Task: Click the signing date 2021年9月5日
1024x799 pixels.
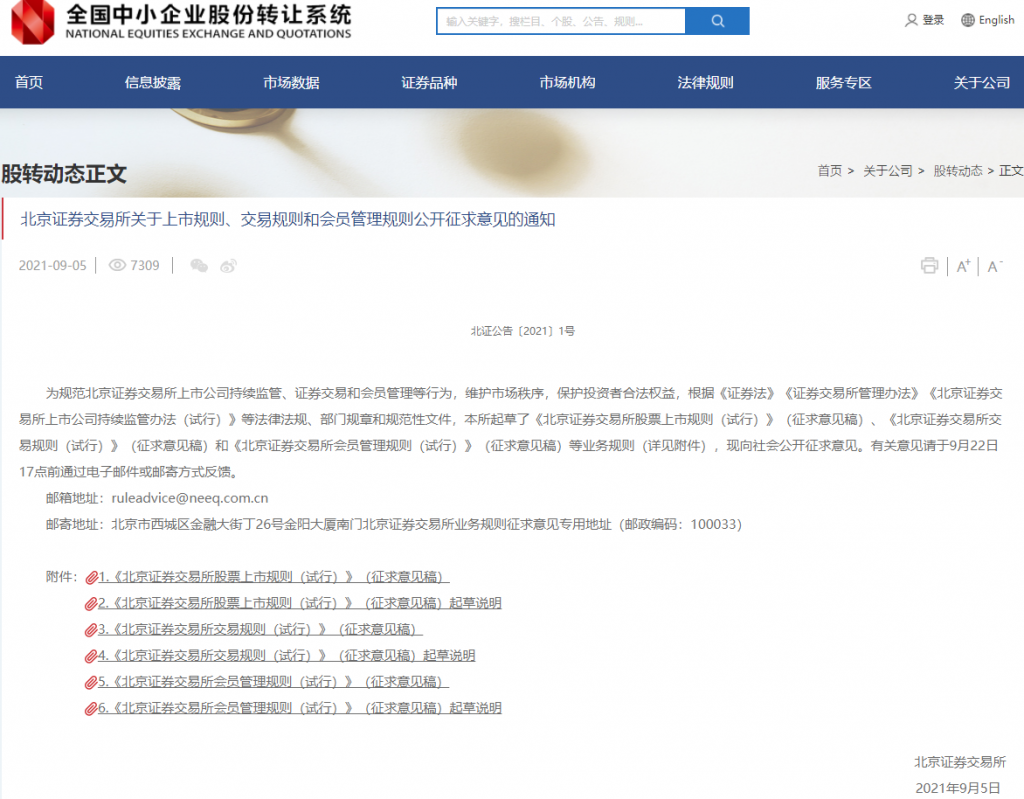Action: [957, 788]
